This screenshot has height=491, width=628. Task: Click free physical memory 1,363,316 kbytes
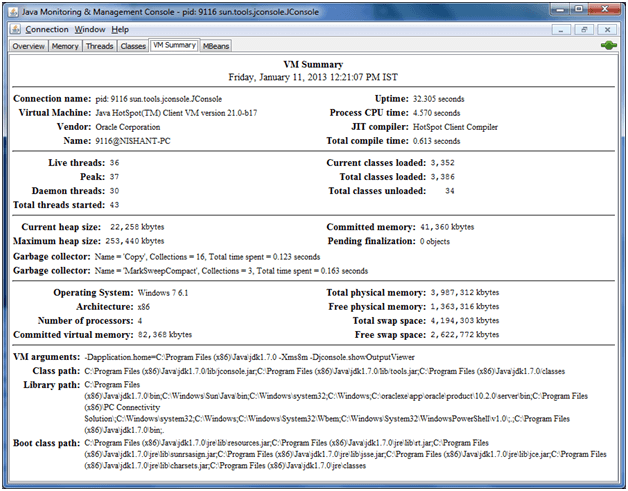(465, 307)
